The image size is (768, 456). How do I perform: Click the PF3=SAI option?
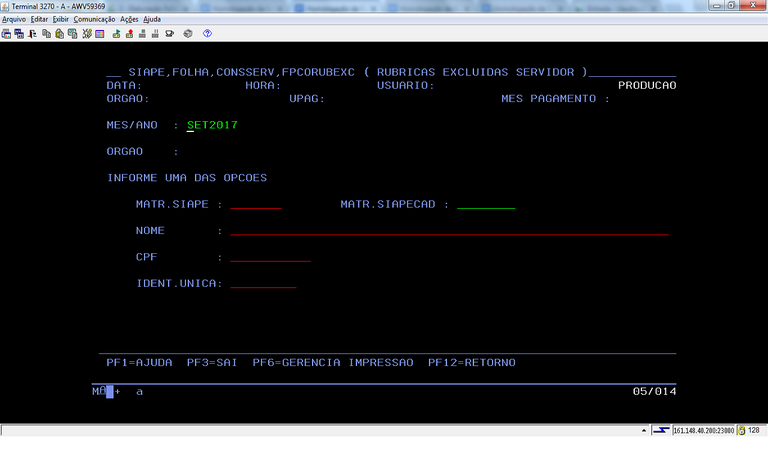click(x=211, y=362)
